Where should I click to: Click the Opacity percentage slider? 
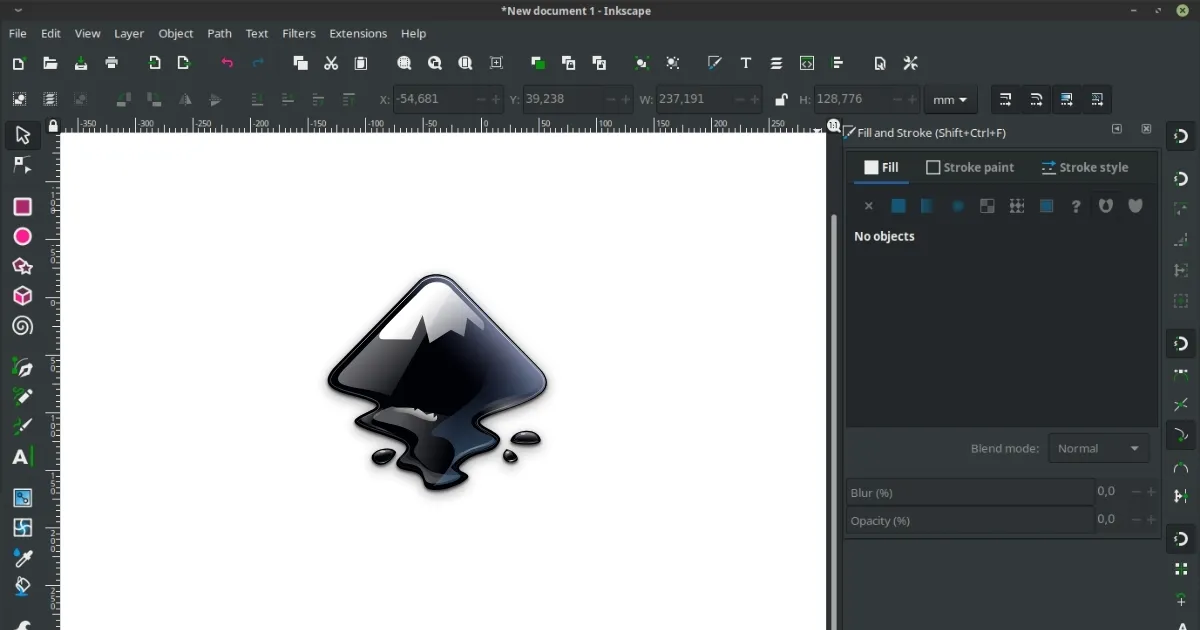tap(969, 521)
